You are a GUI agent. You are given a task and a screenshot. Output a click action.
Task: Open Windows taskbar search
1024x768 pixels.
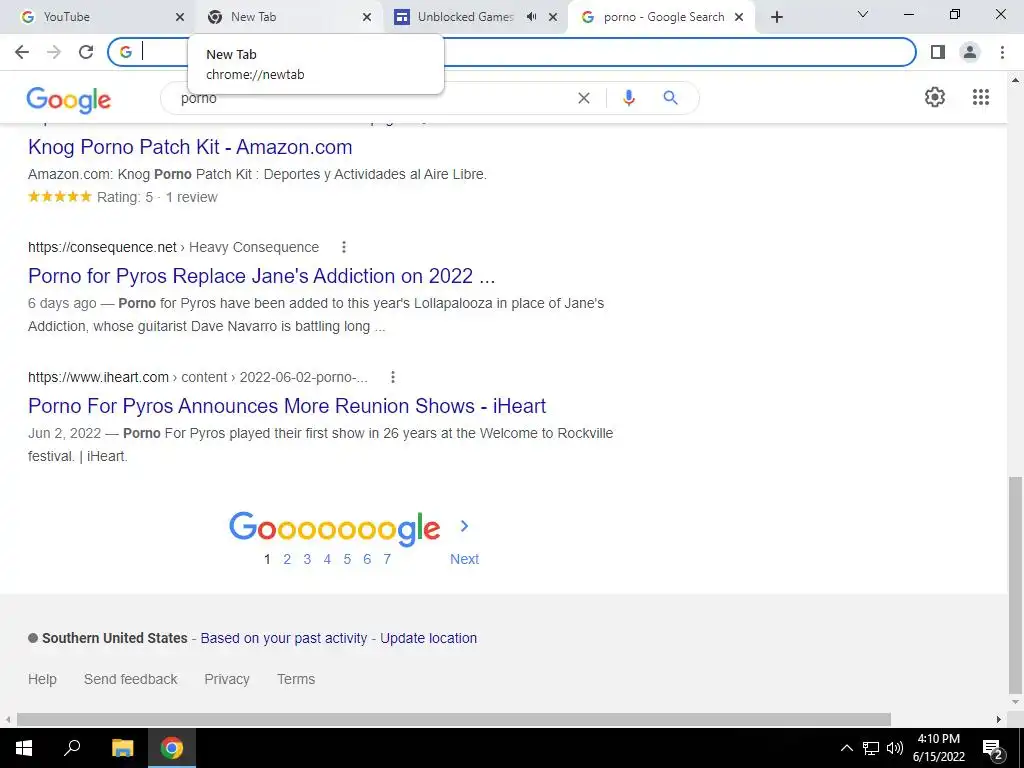point(72,748)
